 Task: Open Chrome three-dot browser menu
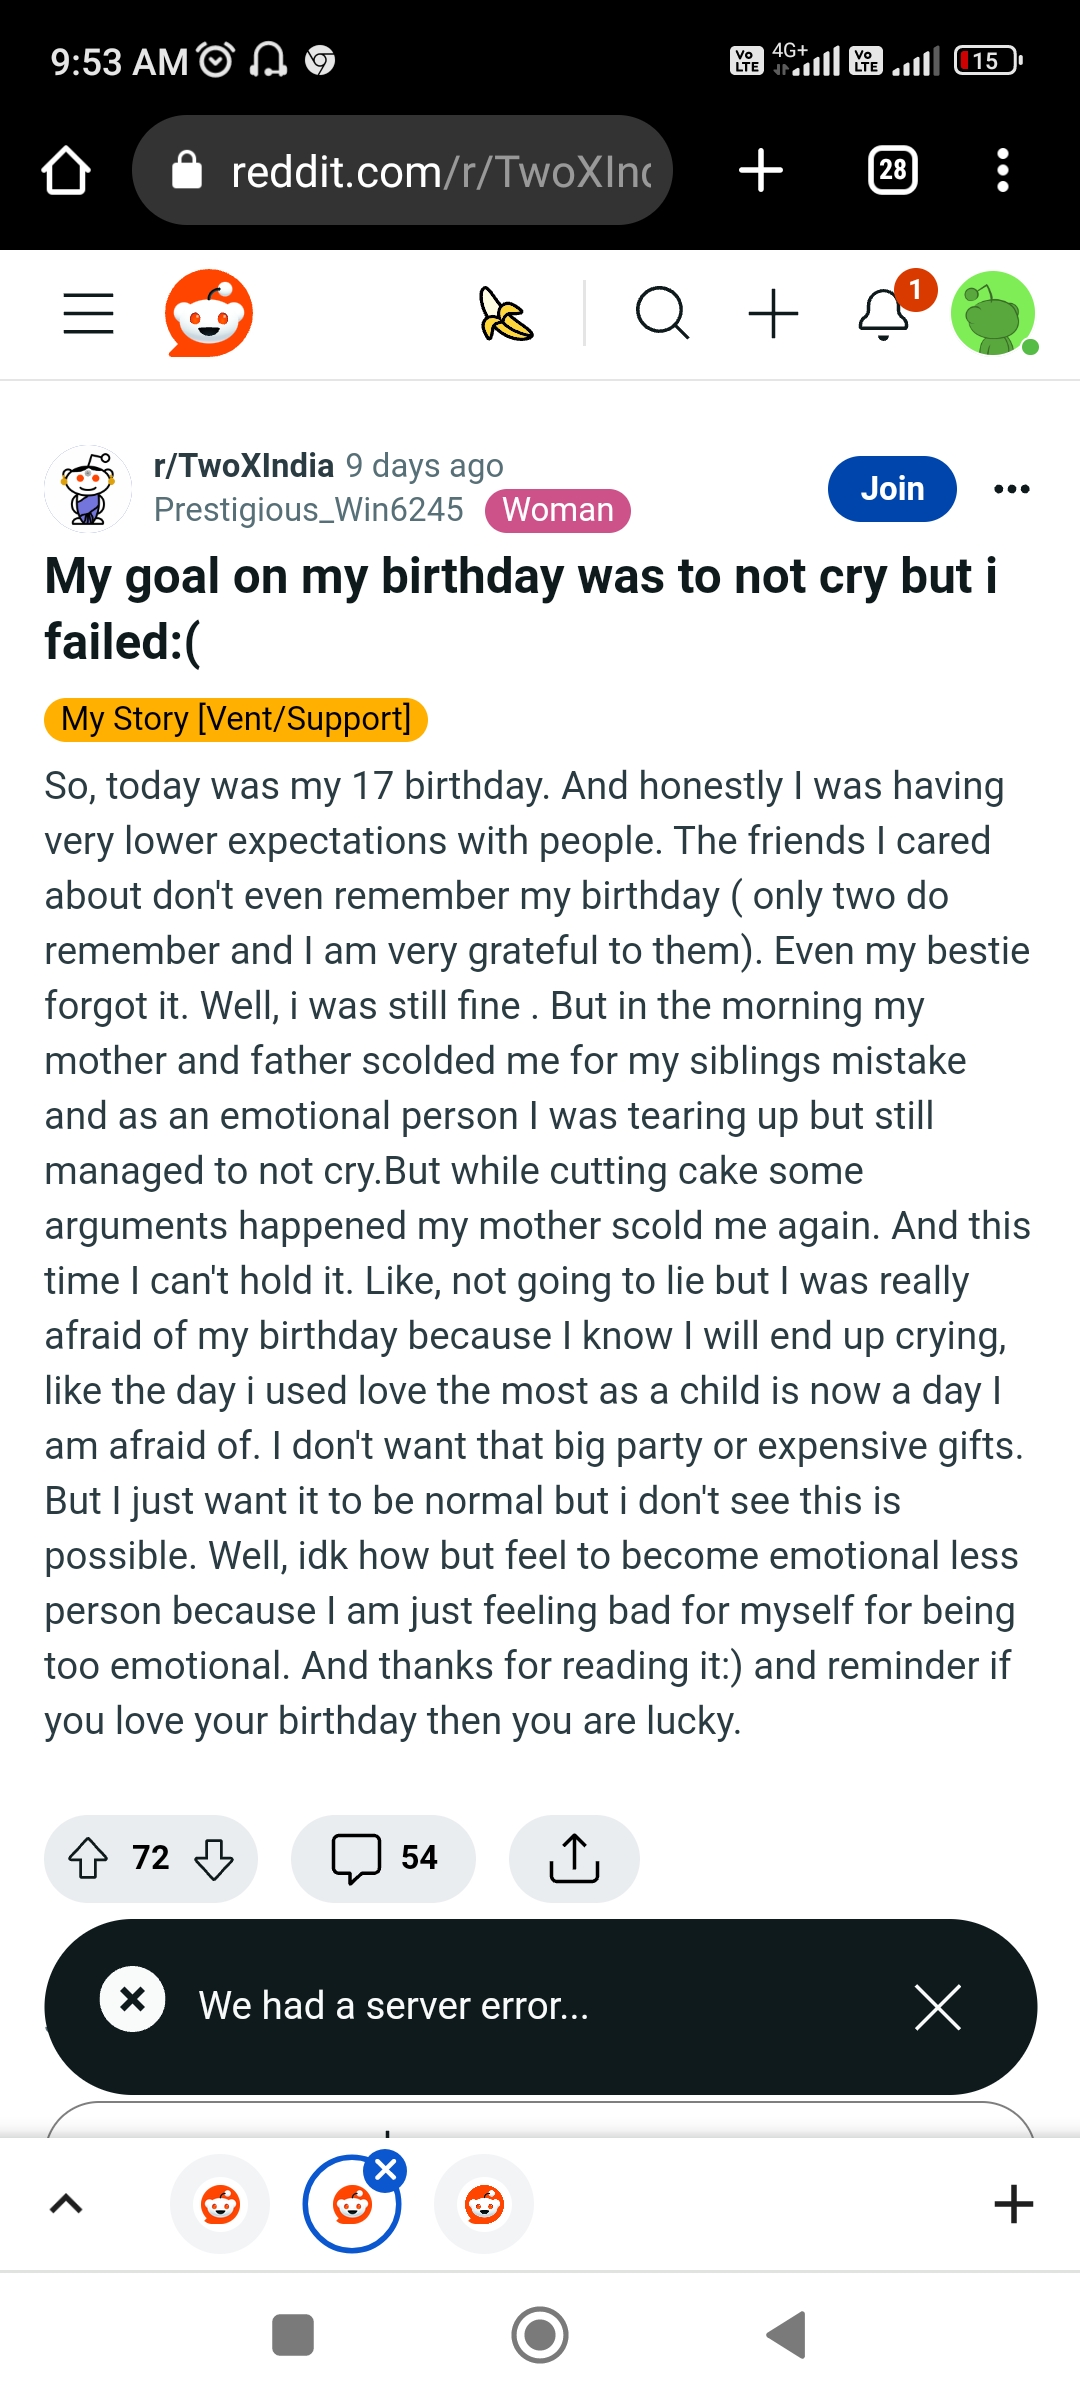(x=1003, y=170)
